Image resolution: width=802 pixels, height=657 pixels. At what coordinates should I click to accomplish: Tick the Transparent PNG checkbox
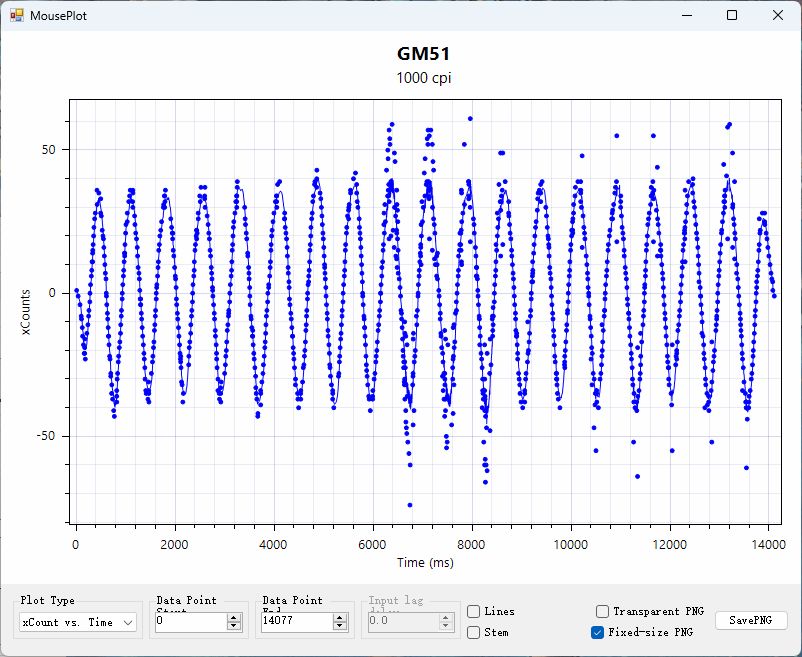(x=603, y=611)
